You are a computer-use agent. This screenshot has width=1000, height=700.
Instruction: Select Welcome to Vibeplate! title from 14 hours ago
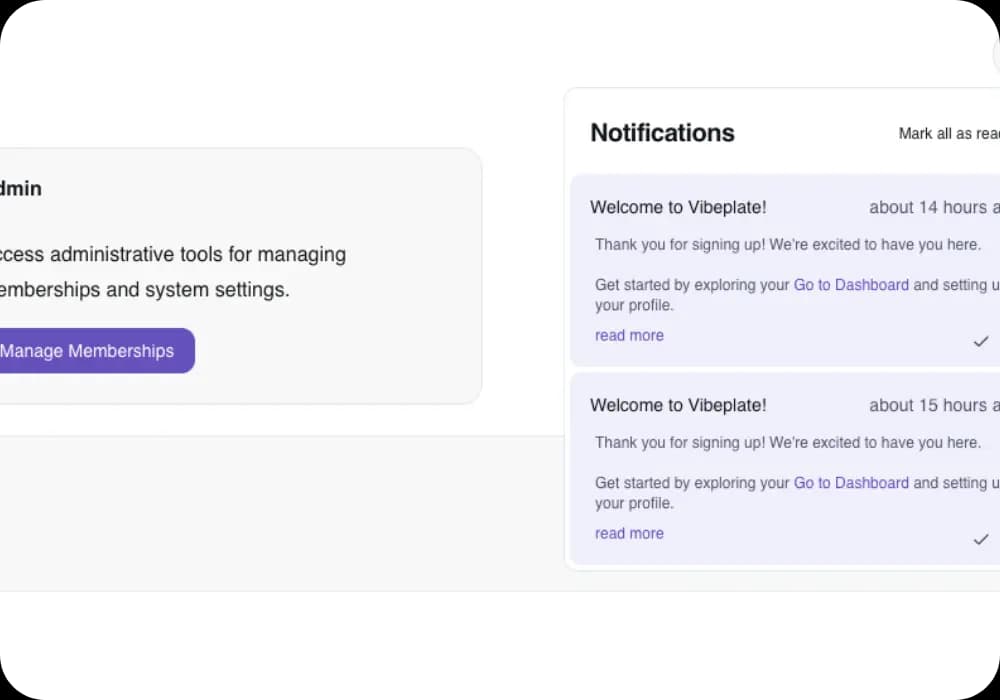(x=678, y=207)
